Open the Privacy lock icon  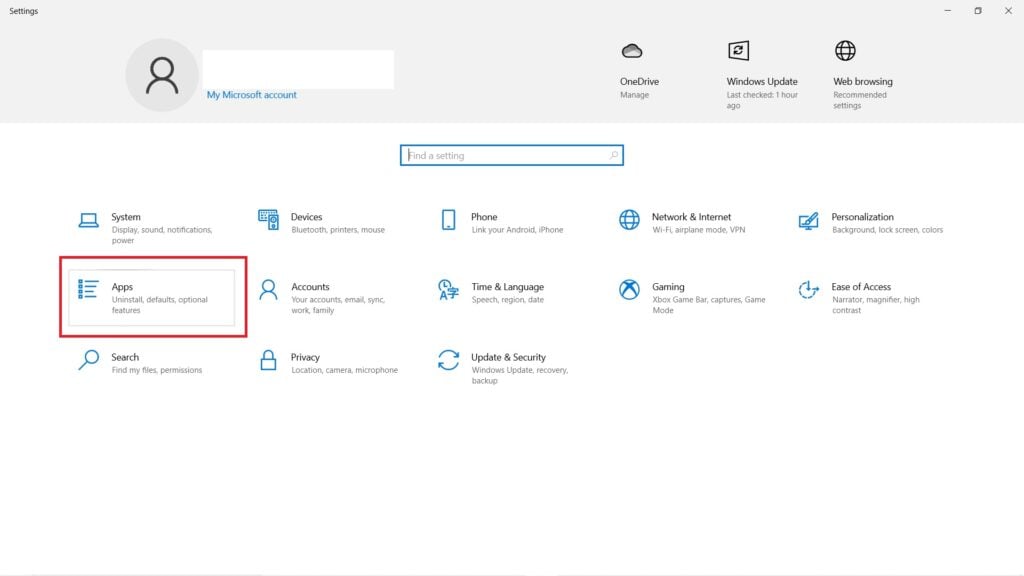tap(268, 360)
